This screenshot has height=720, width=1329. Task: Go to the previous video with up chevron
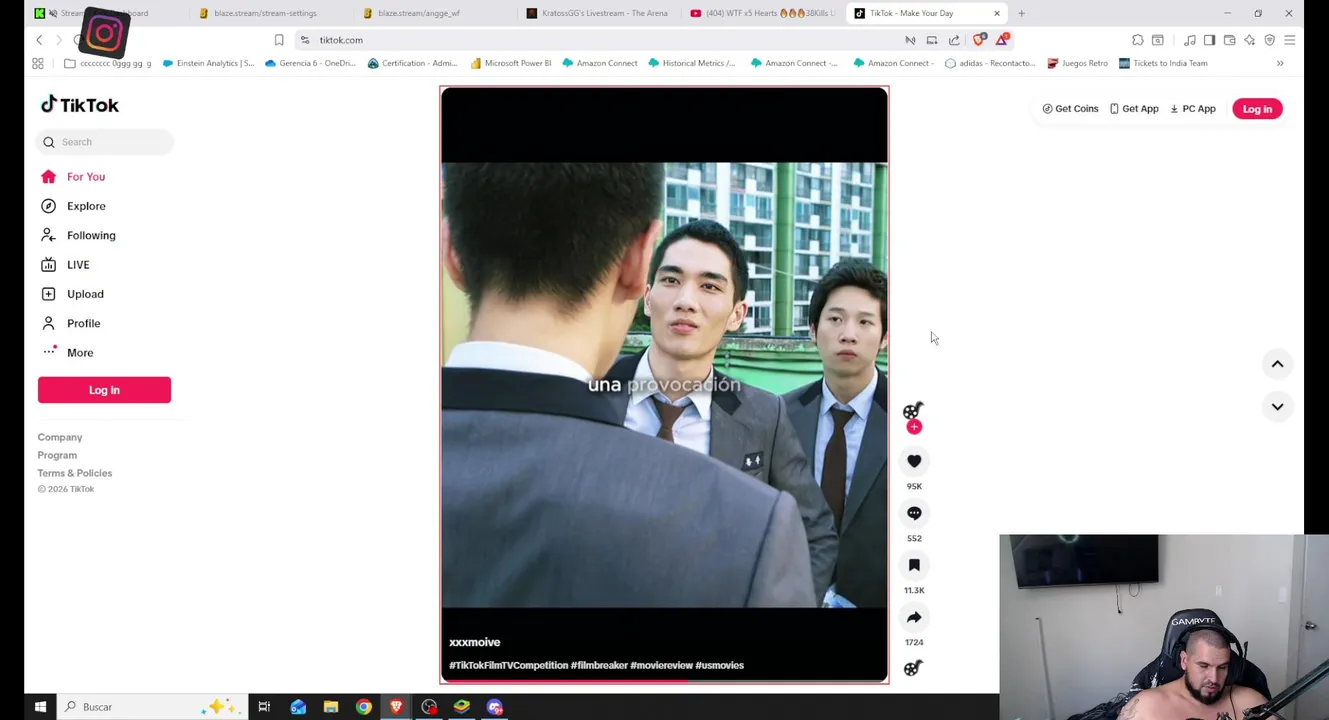(x=1277, y=364)
